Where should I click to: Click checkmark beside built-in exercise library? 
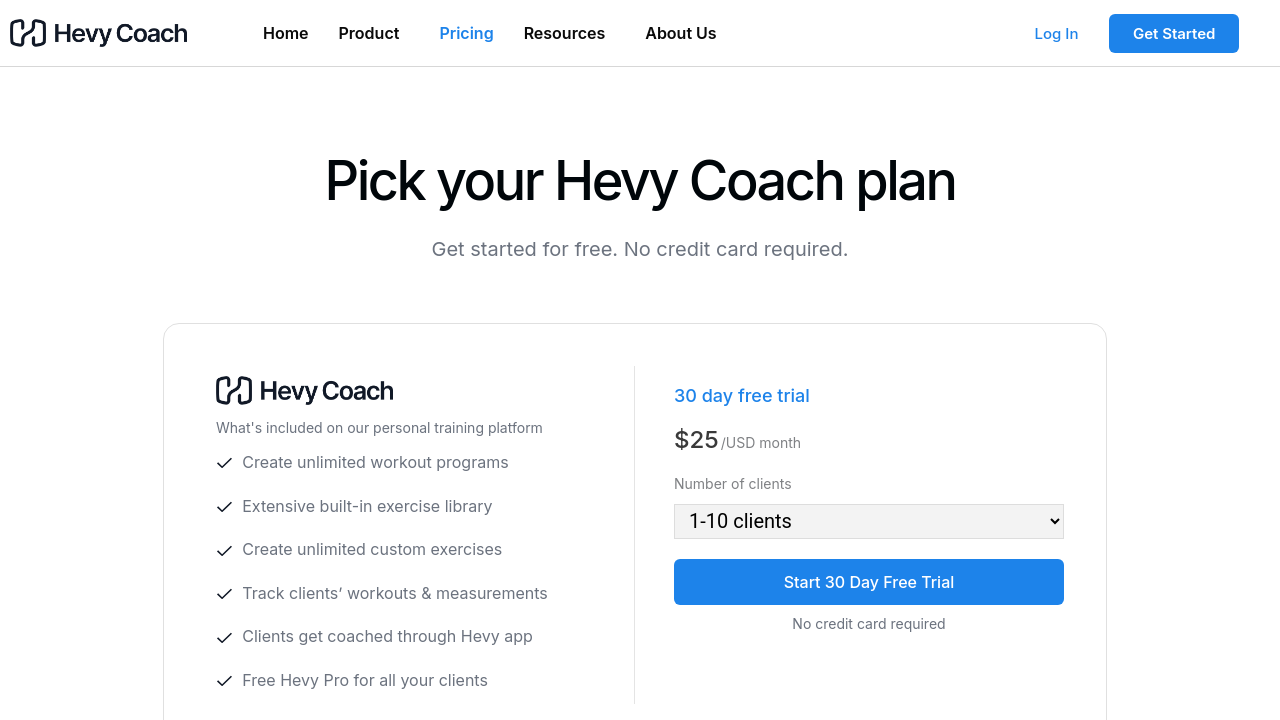225,507
